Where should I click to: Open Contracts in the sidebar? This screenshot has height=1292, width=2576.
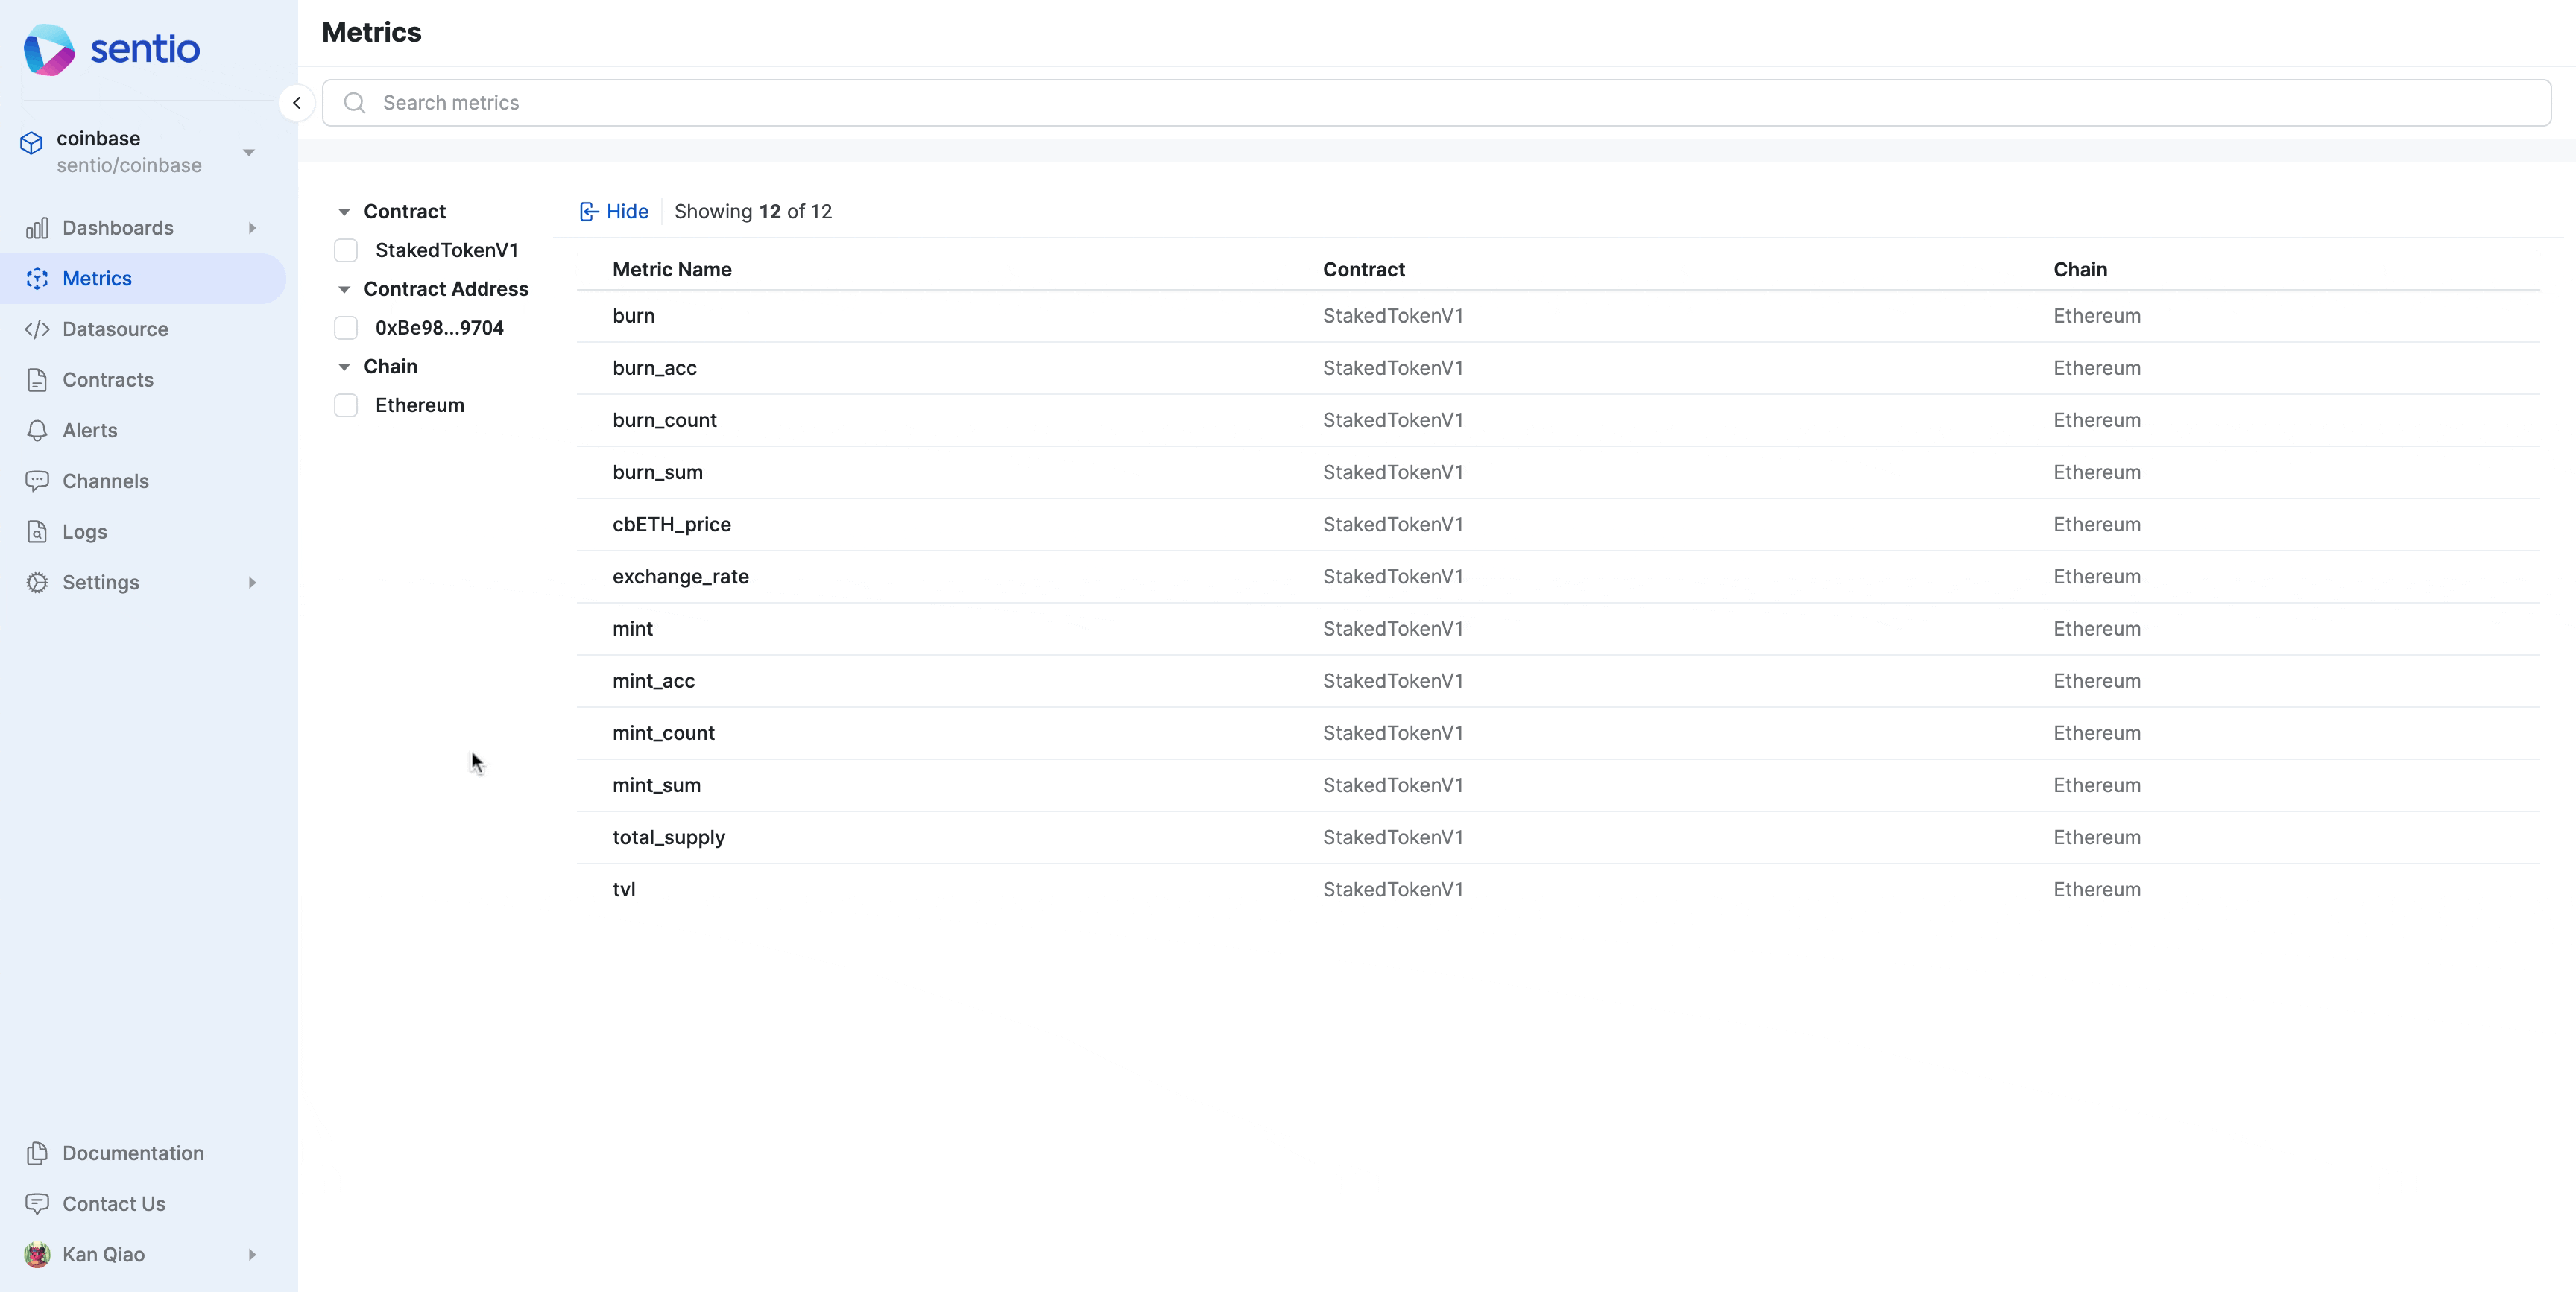pos(107,380)
